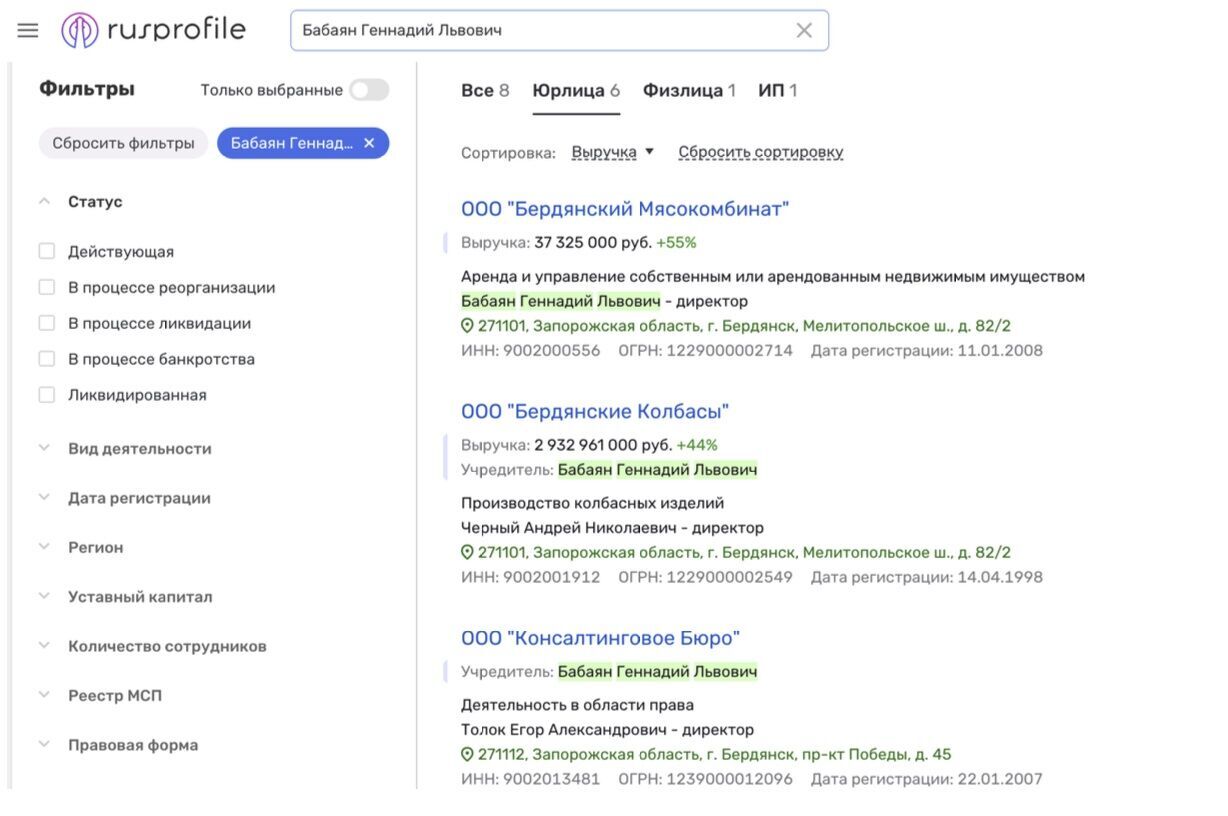Click the location pin for Бердянские Колбасы address
The width and height of the screenshot is (1228, 816).
tap(467, 552)
